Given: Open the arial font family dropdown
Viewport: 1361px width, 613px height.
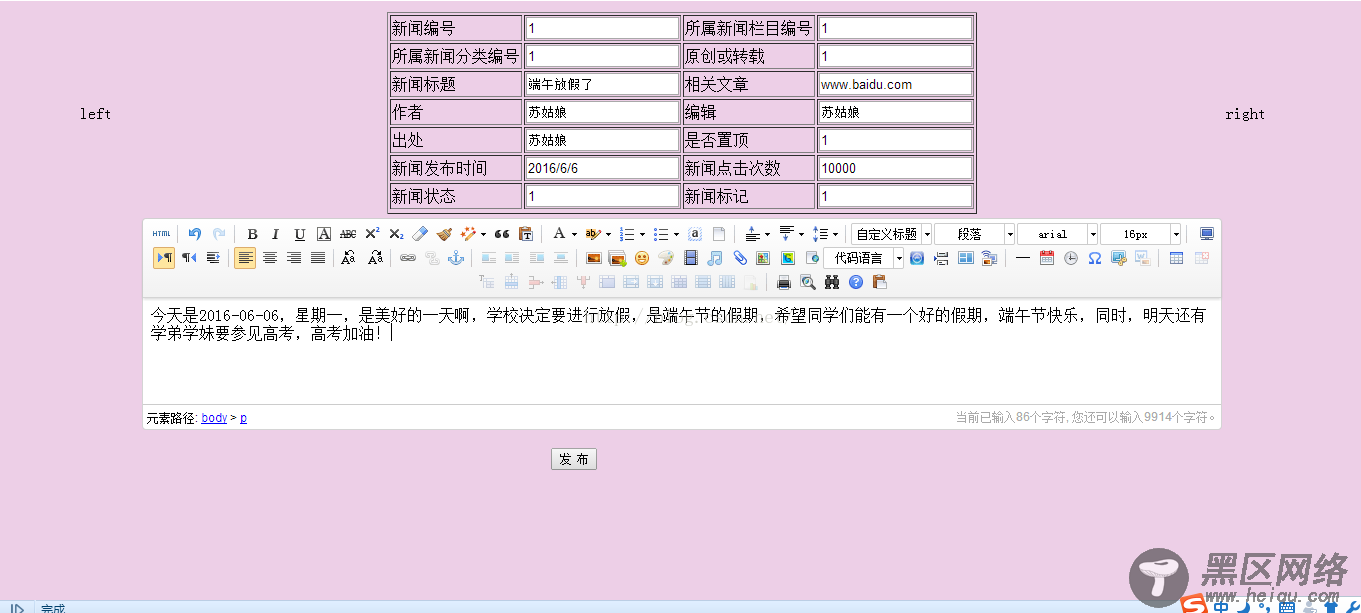Looking at the screenshot, I should (1057, 234).
